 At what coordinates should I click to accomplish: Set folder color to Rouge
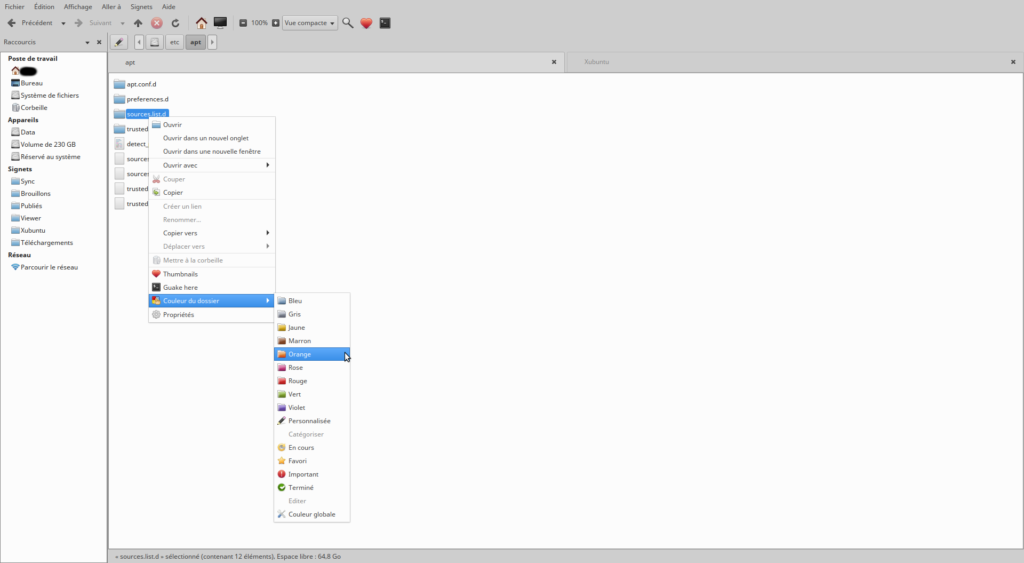click(x=312, y=381)
